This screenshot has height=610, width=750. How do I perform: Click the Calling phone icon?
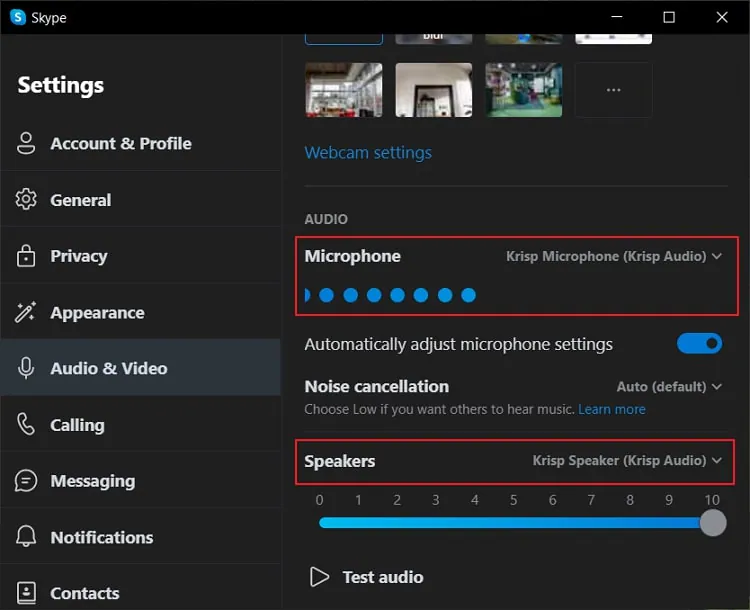tap(26, 424)
